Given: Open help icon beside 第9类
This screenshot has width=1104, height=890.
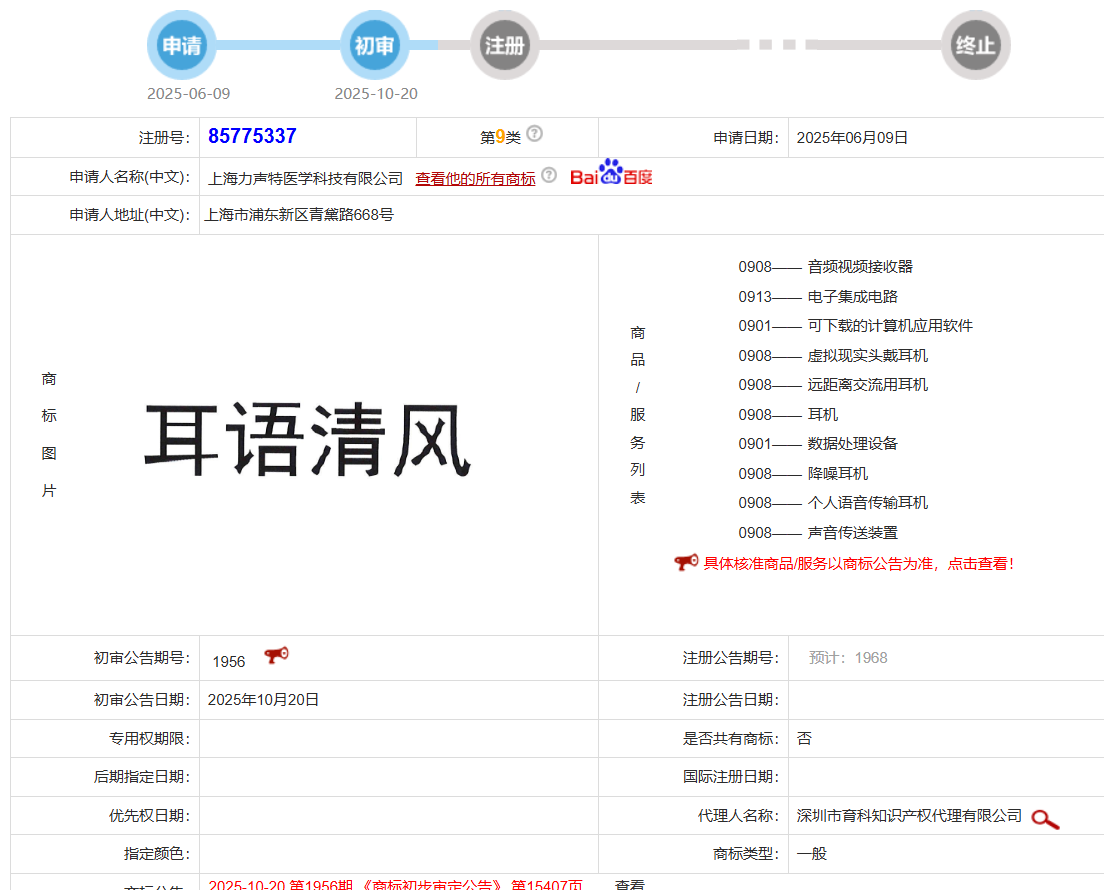Looking at the screenshot, I should click(535, 134).
